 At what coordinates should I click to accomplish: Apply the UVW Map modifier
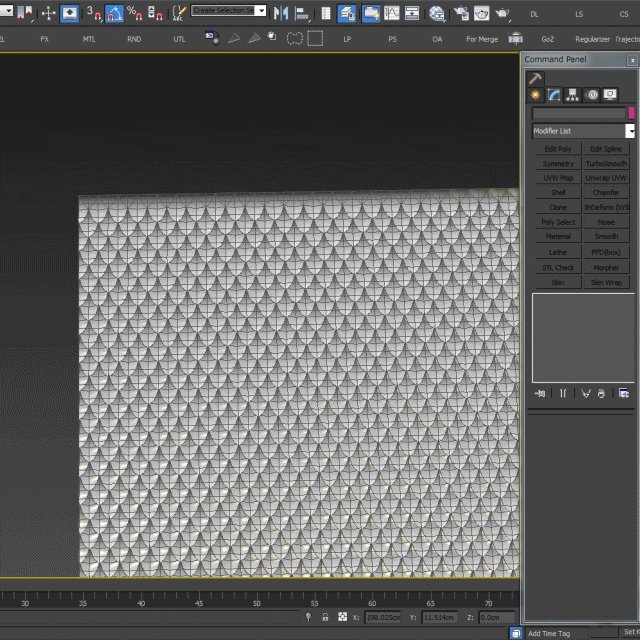[558, 178]
